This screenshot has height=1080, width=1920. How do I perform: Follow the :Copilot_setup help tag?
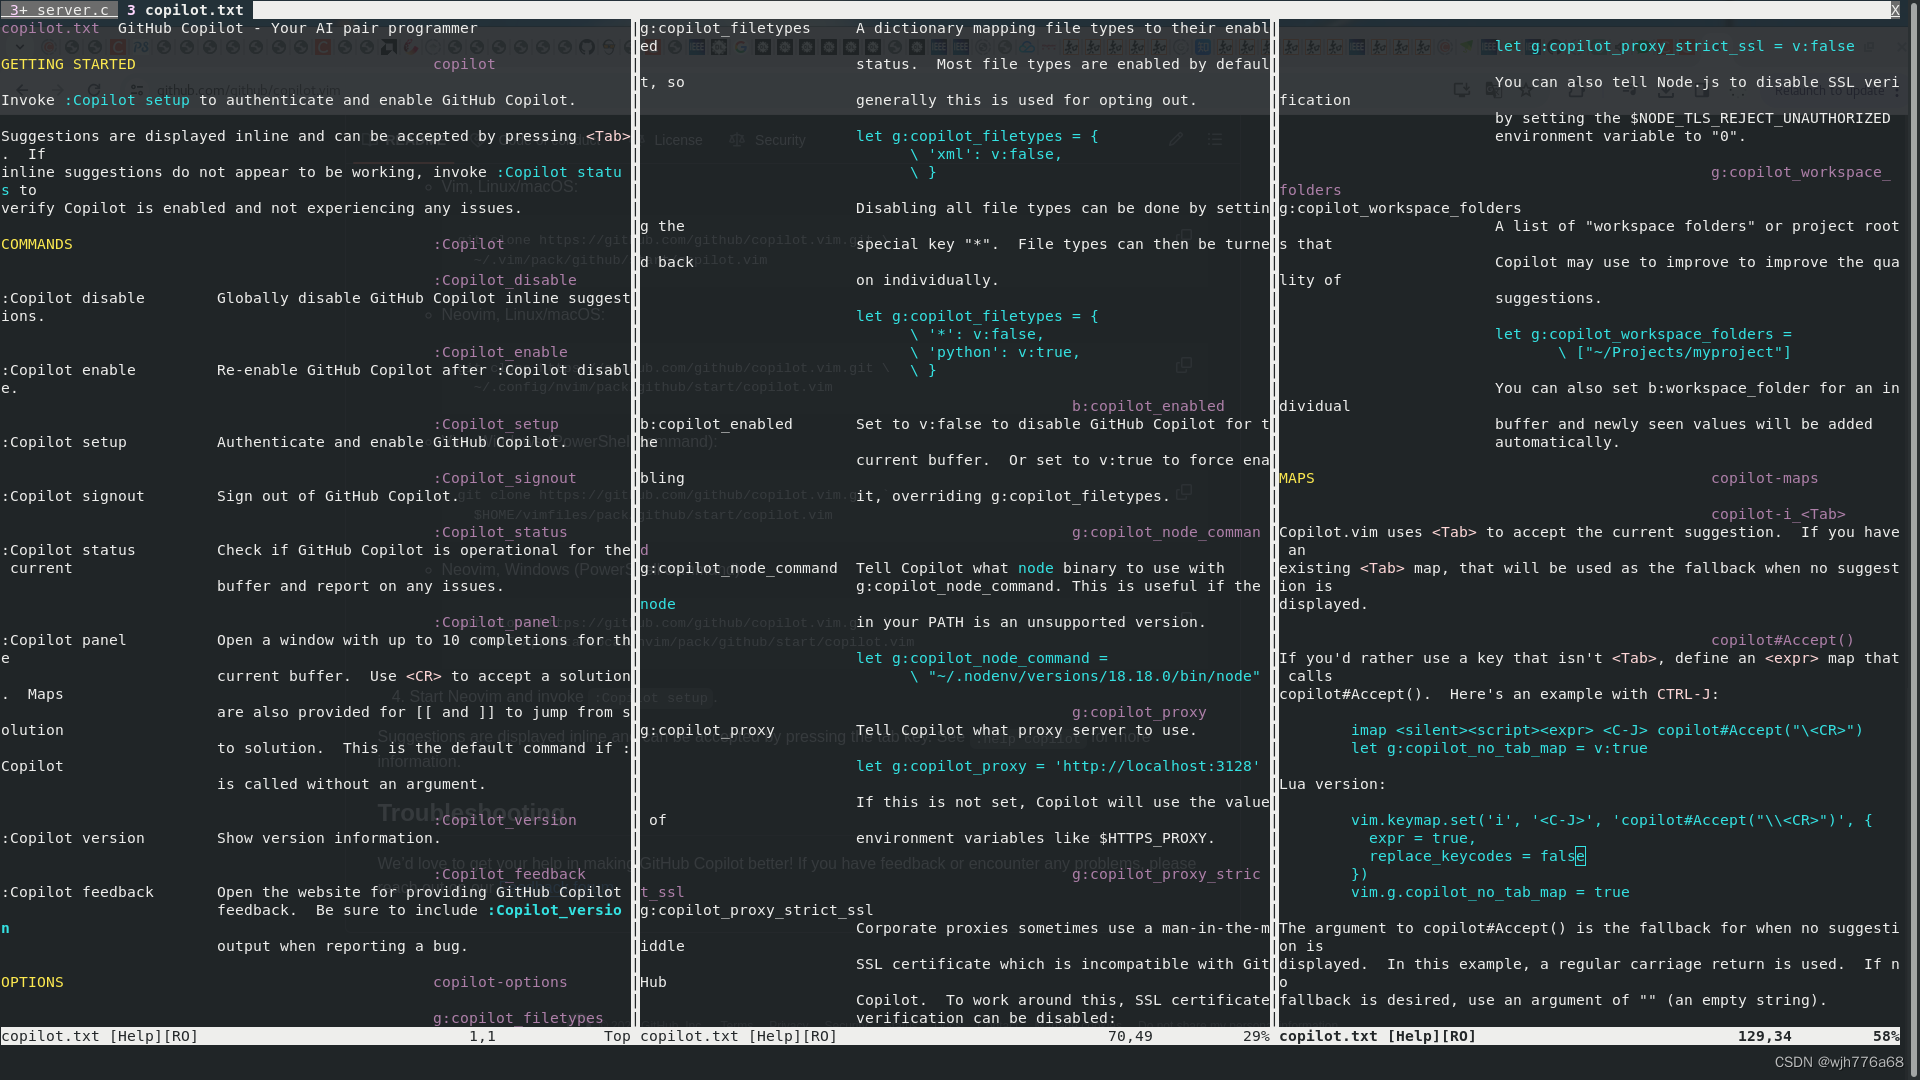click(496, 424)
